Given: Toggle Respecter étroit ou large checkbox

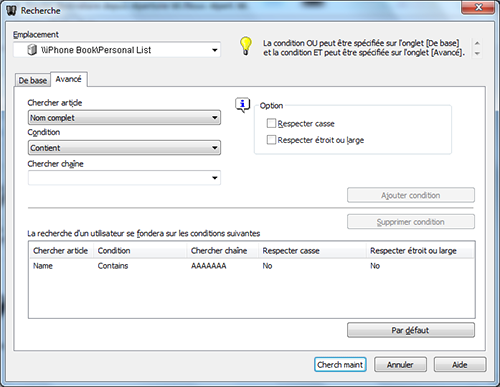Looking at the screenshot, I should tap(271, 140).
